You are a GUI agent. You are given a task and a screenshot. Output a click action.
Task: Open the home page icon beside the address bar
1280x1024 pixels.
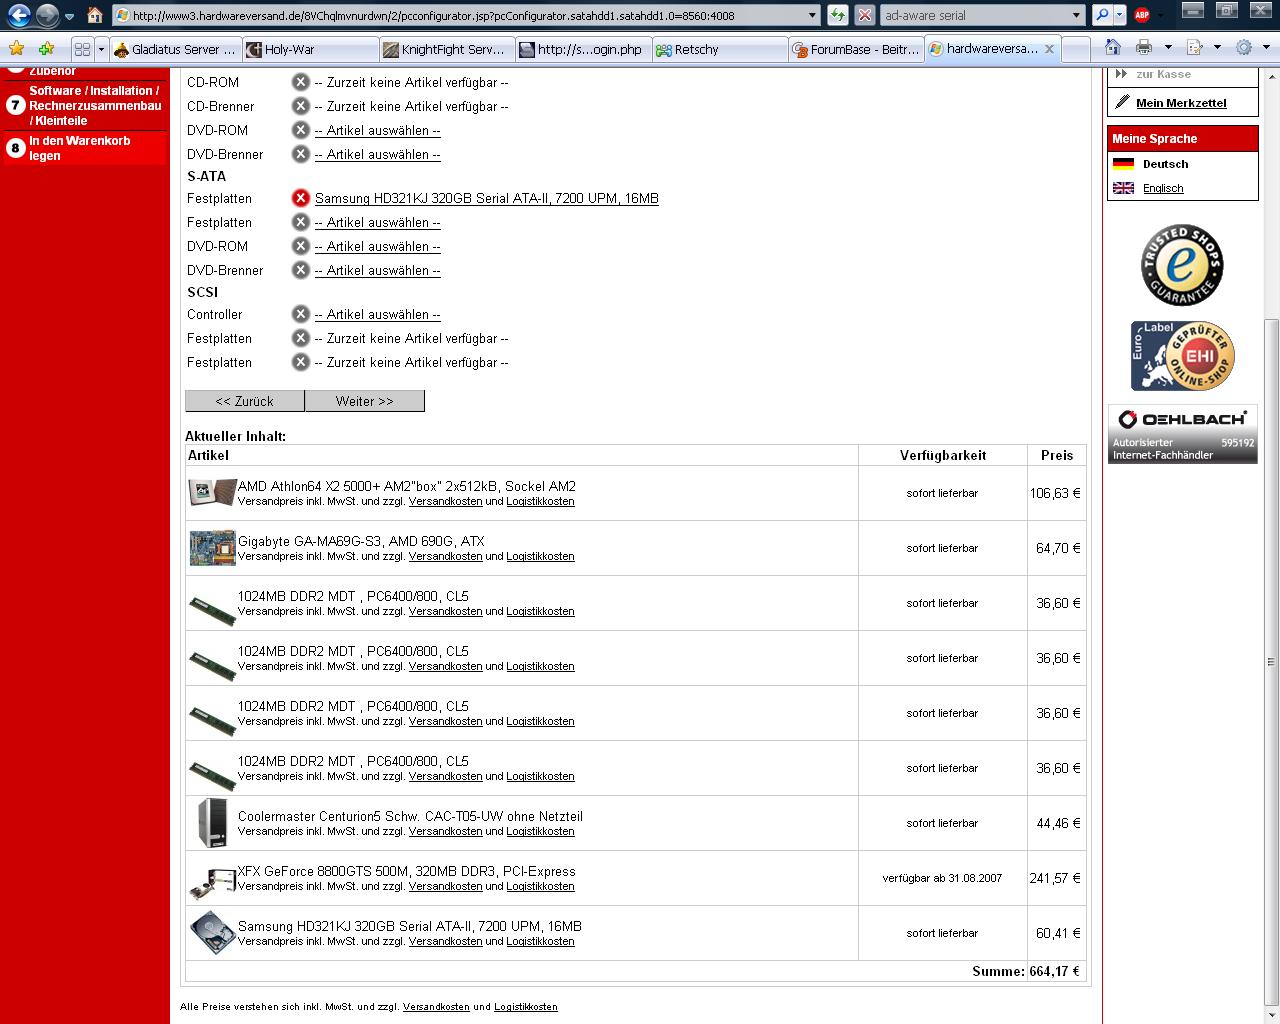pos(94,15)
